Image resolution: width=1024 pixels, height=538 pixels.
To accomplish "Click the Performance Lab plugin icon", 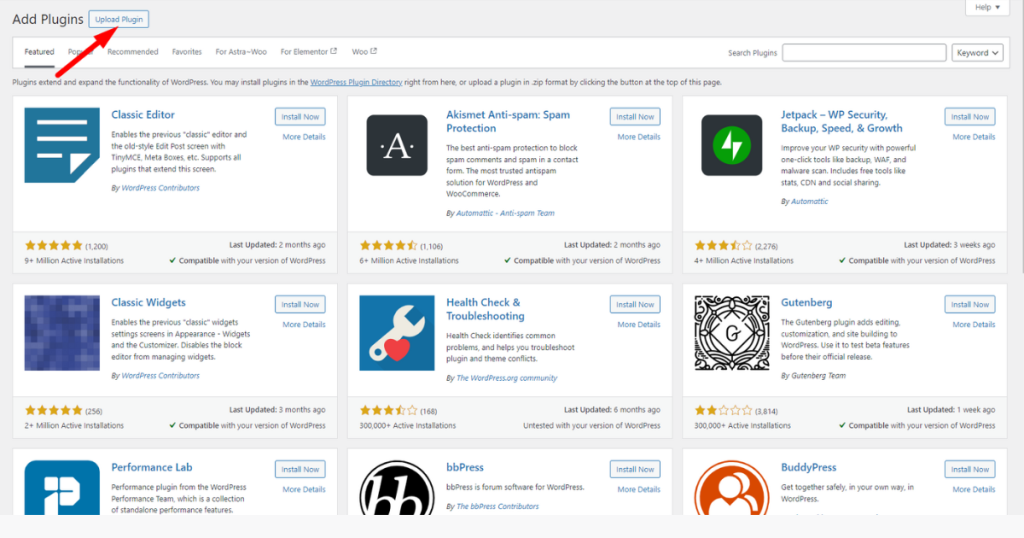I will pos(62,488).
